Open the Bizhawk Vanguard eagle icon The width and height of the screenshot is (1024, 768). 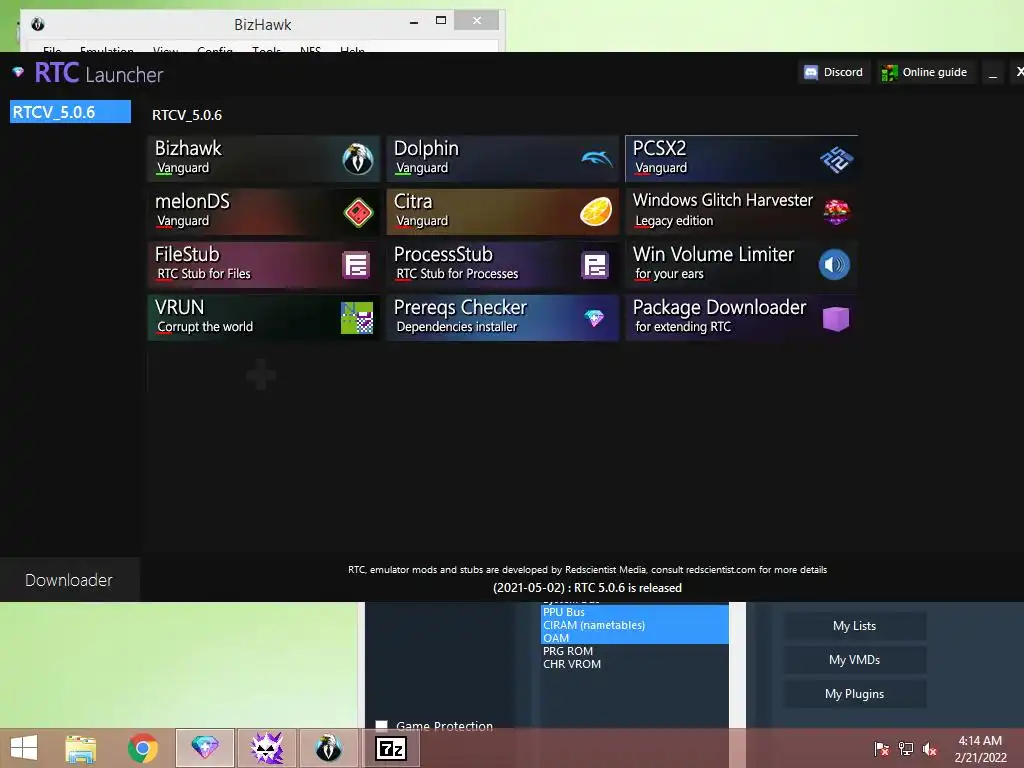click(x=358, y=159)
